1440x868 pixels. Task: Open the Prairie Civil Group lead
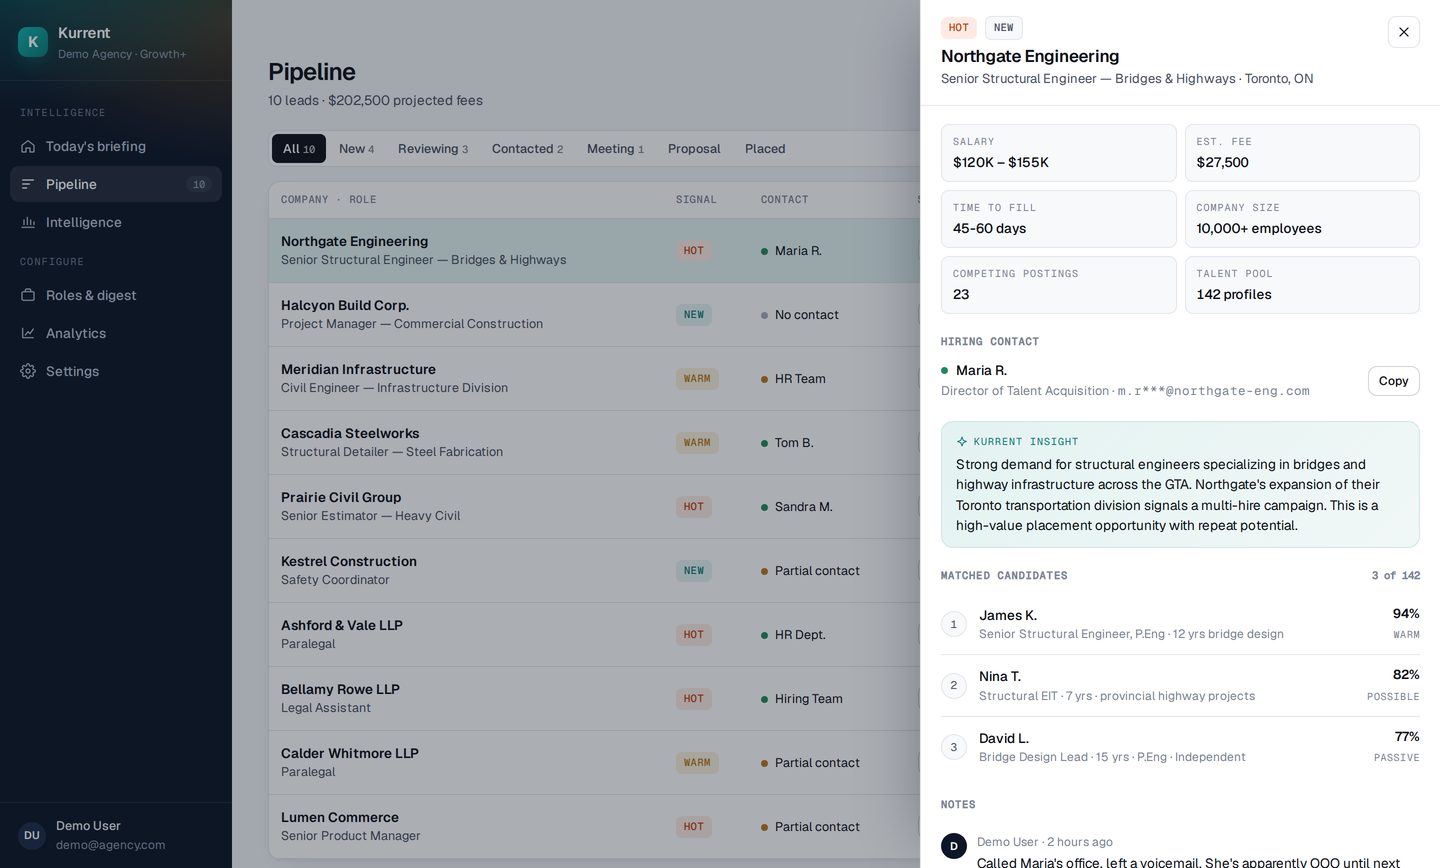pyautogui.click(x=594, y=507)
